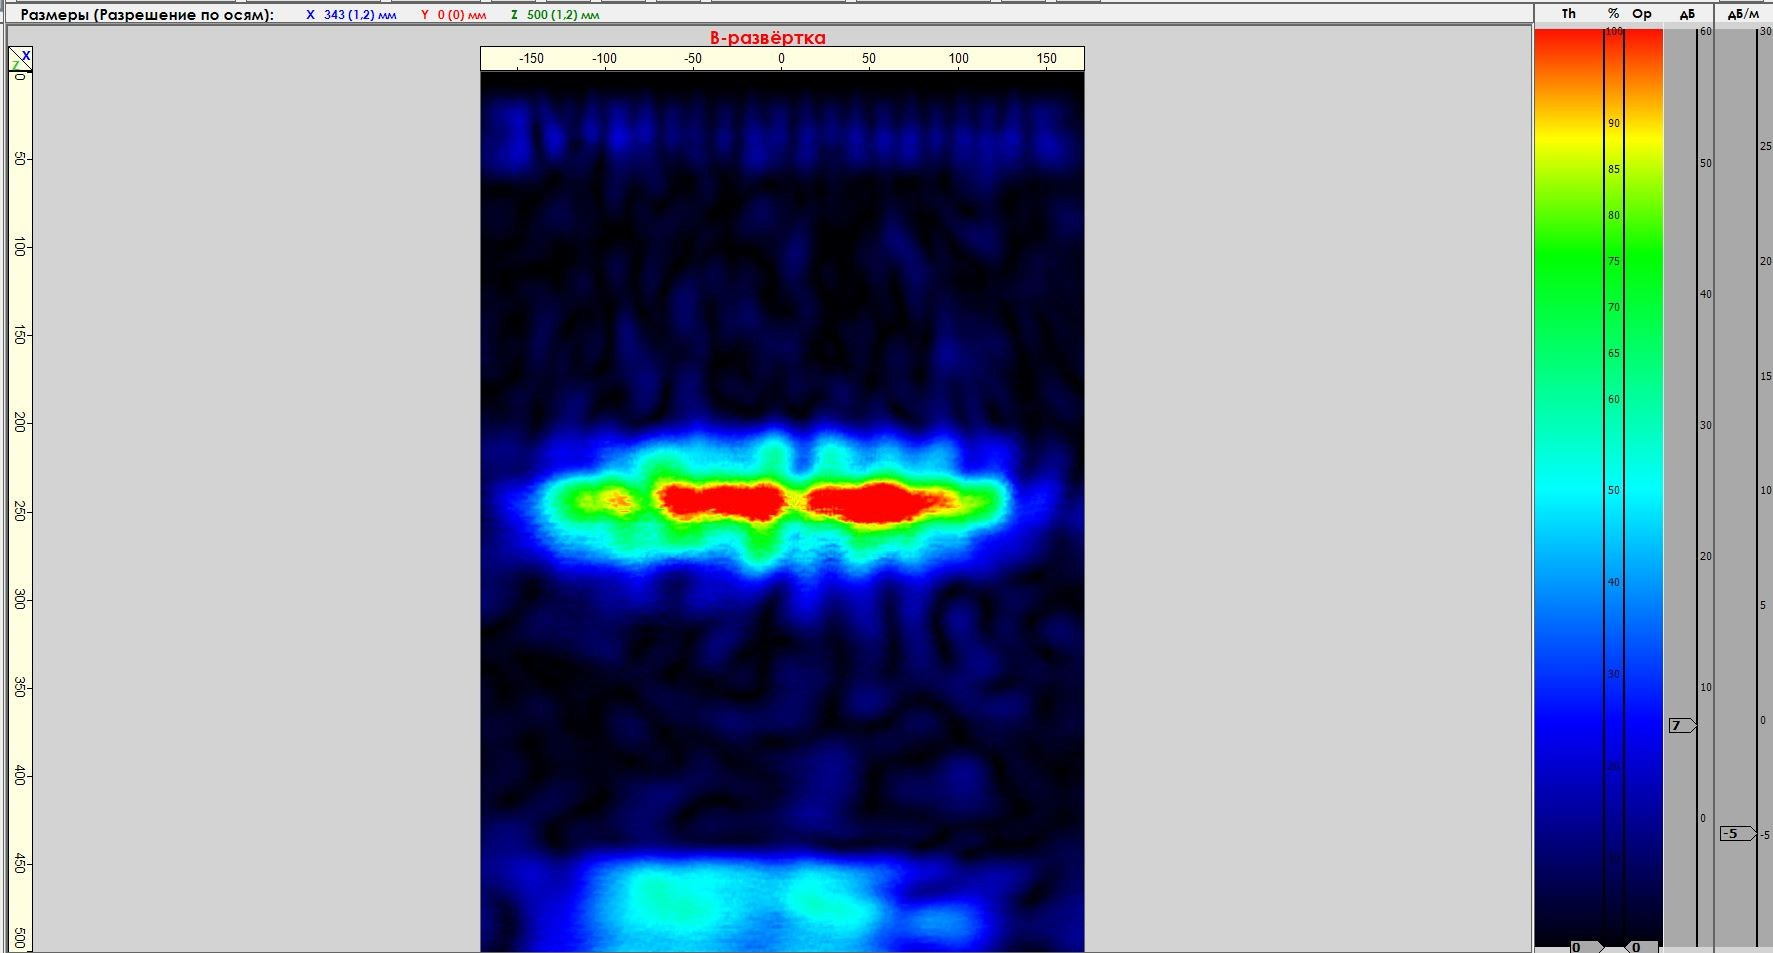The image size is (1773, 953).
Task: Click the 250 mark on vertical ruler
Action: [19, 511]
